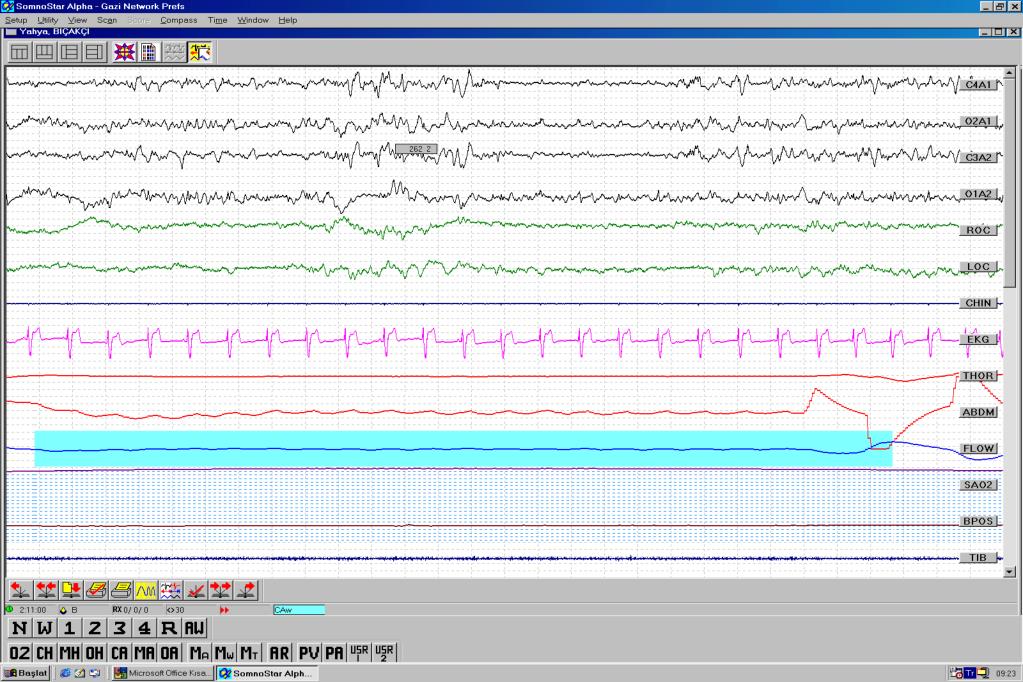The image size is (1023, 682).
Task: Click the red checkmark icon in bottom toolbar
Action: 196,590
